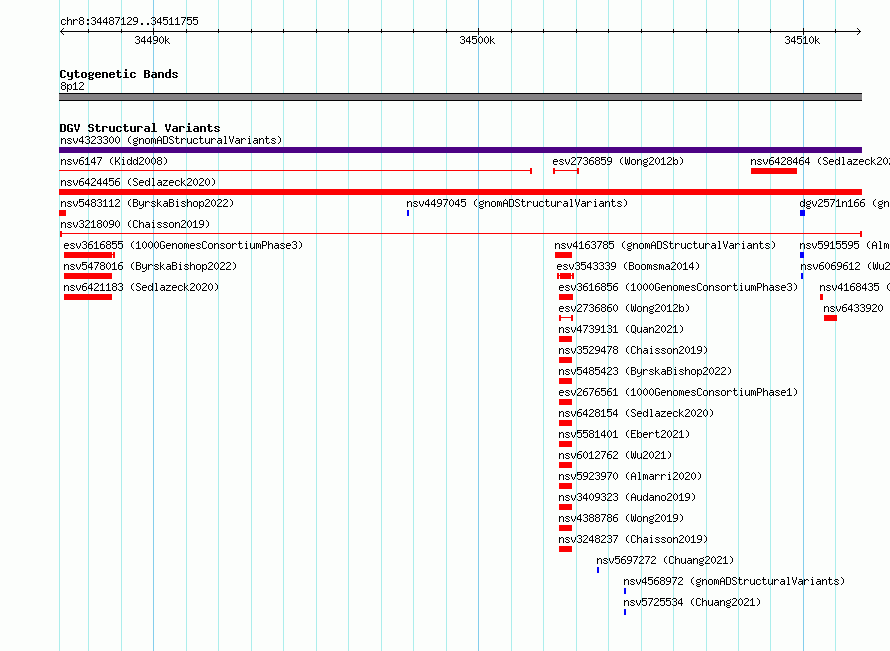The height and width of the screenshot is (651, 890).
Task: Click the 34490k ruler position label
Action: point(152,40)
